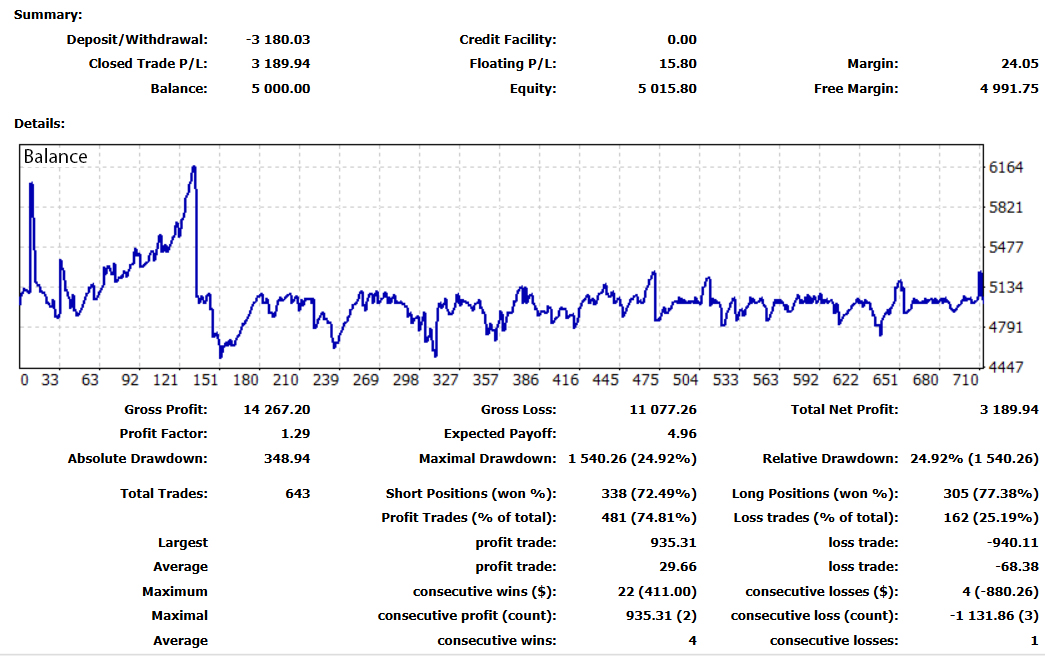Select the Free Margin value 4 991.75

1008,89
